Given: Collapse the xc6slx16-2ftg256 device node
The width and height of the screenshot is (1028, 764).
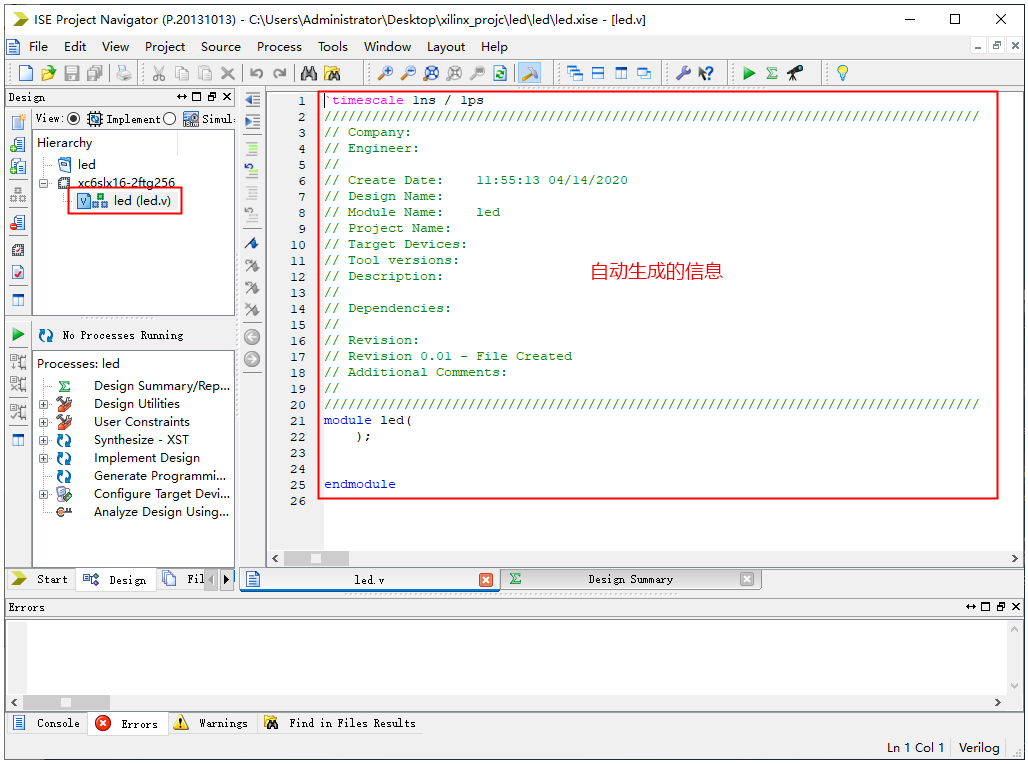Looking at the screenshot, I should [x=44, y=183].
